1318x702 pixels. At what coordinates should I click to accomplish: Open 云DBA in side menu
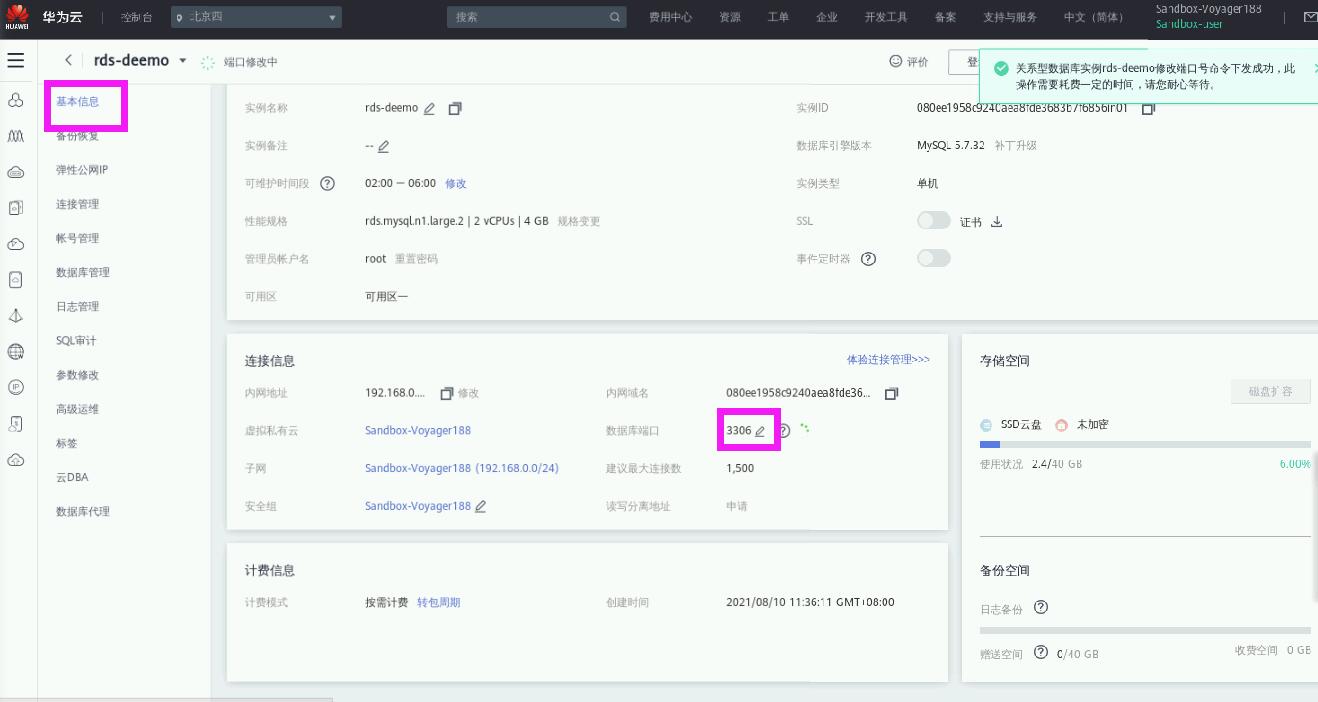(x=72, y=477)
